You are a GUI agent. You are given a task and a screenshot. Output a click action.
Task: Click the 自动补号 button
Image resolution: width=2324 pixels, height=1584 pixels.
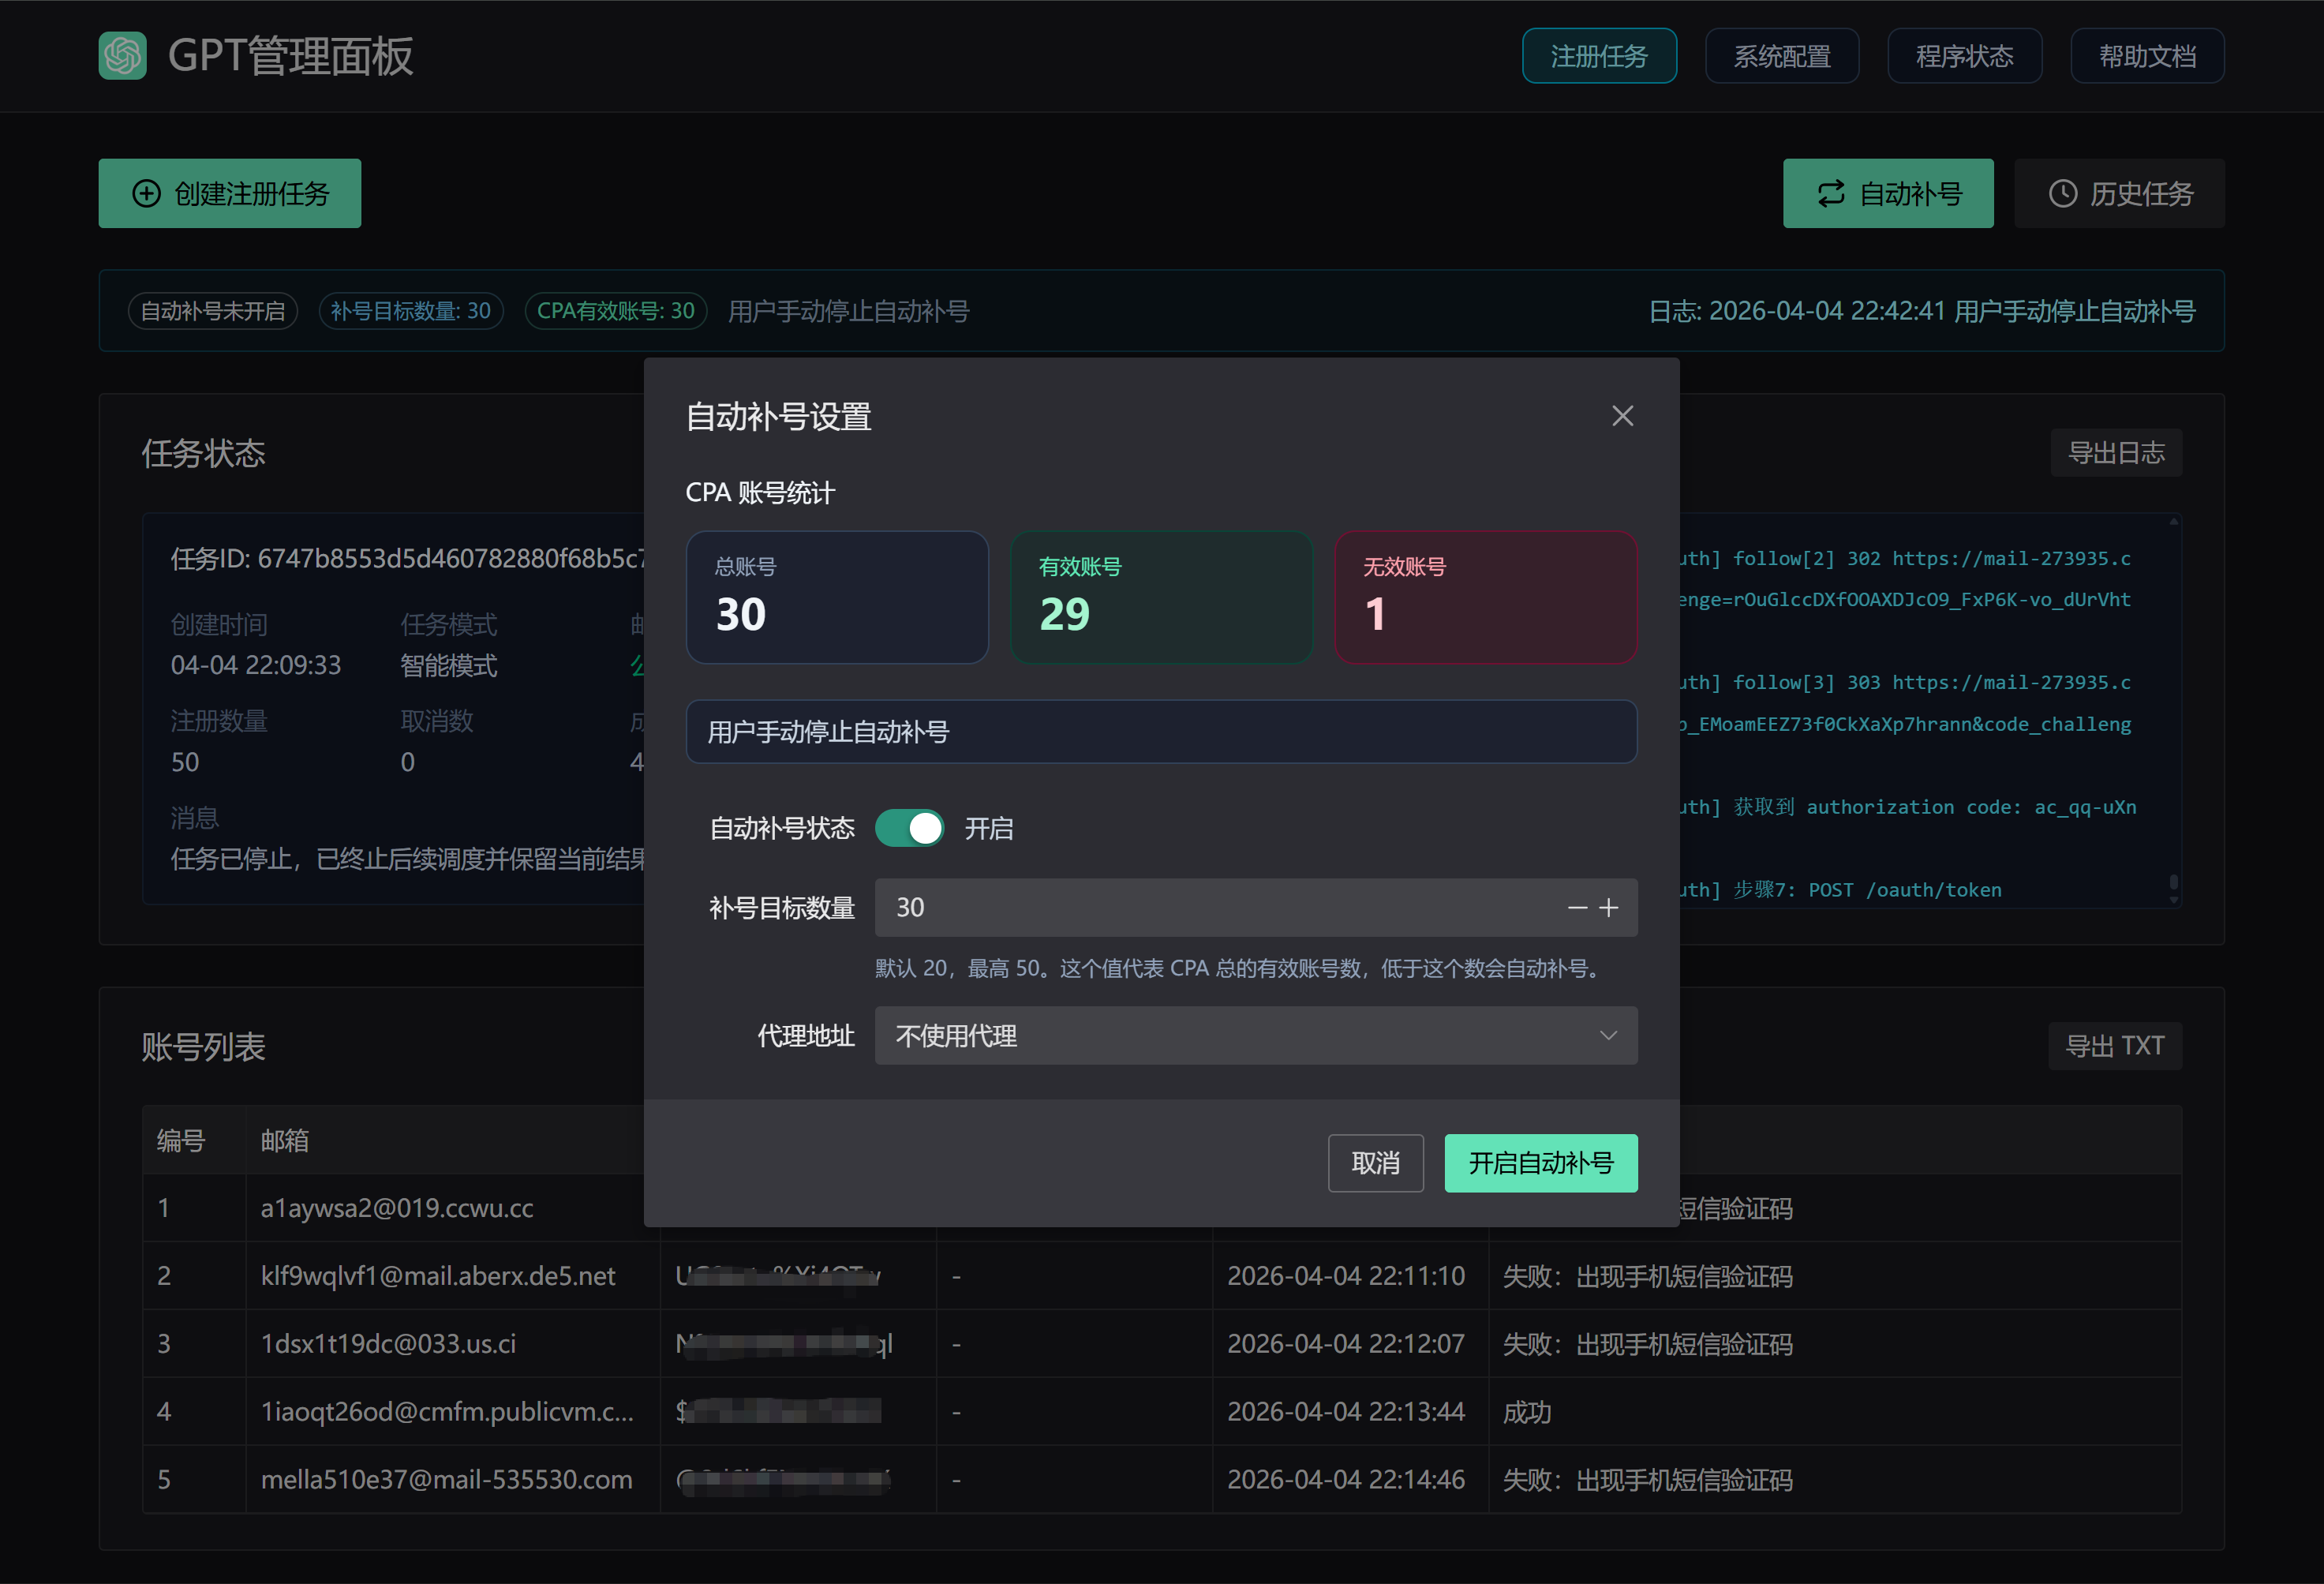(x=1888, y=194)
